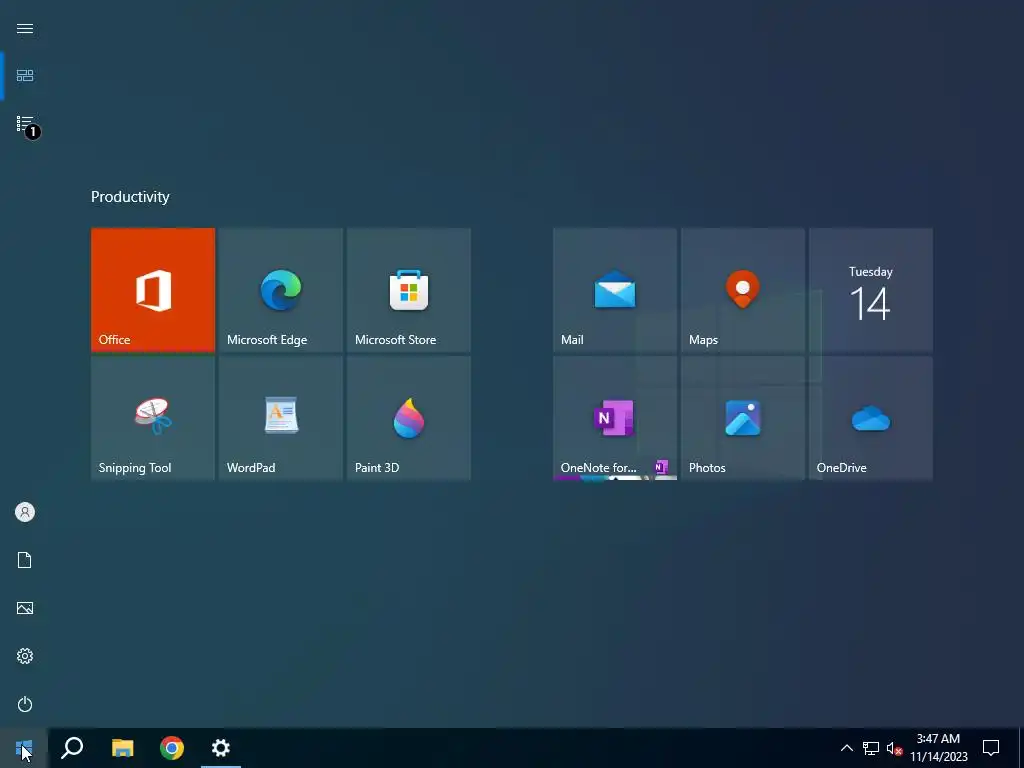Open the Tuesday 14 calendar tile
Viewport: 1024px width, 768px height.
[x=871, y=290]
